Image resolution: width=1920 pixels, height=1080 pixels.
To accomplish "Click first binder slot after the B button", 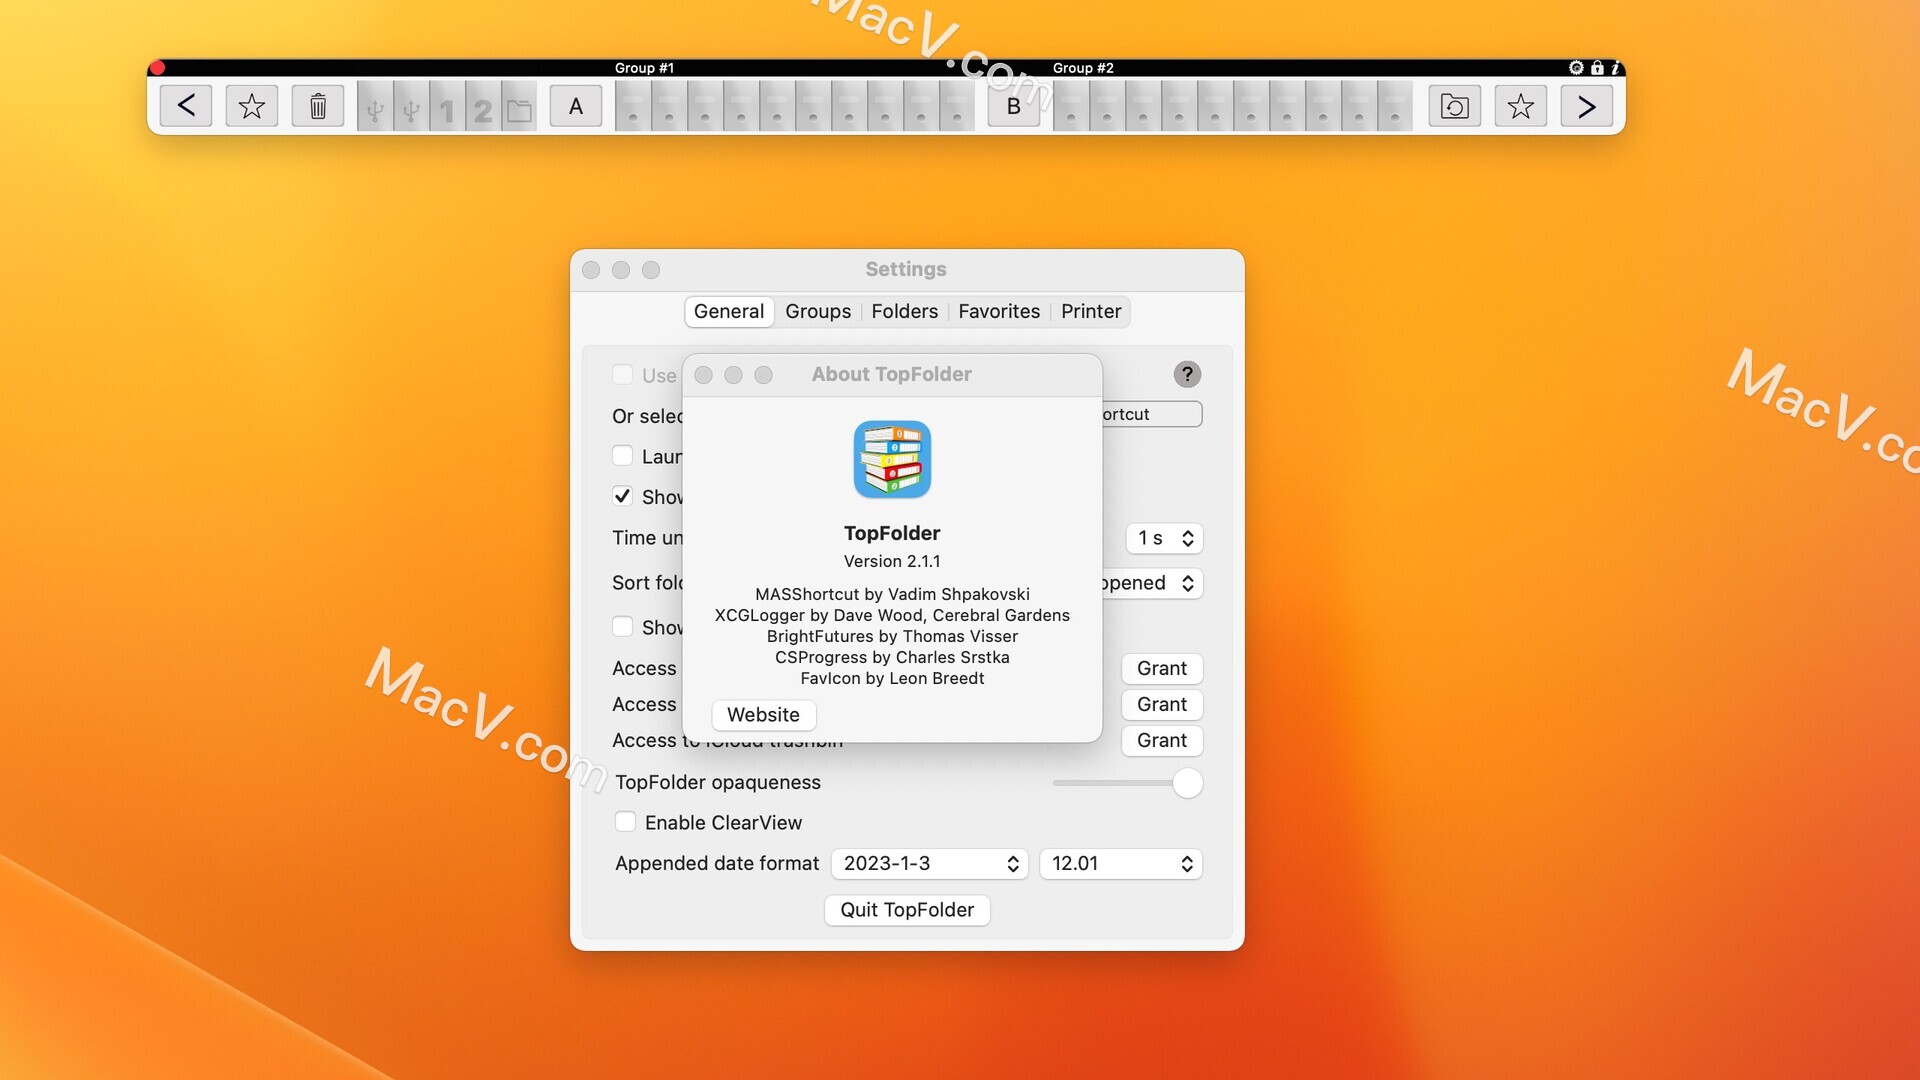I will [x=1071, y=108].
